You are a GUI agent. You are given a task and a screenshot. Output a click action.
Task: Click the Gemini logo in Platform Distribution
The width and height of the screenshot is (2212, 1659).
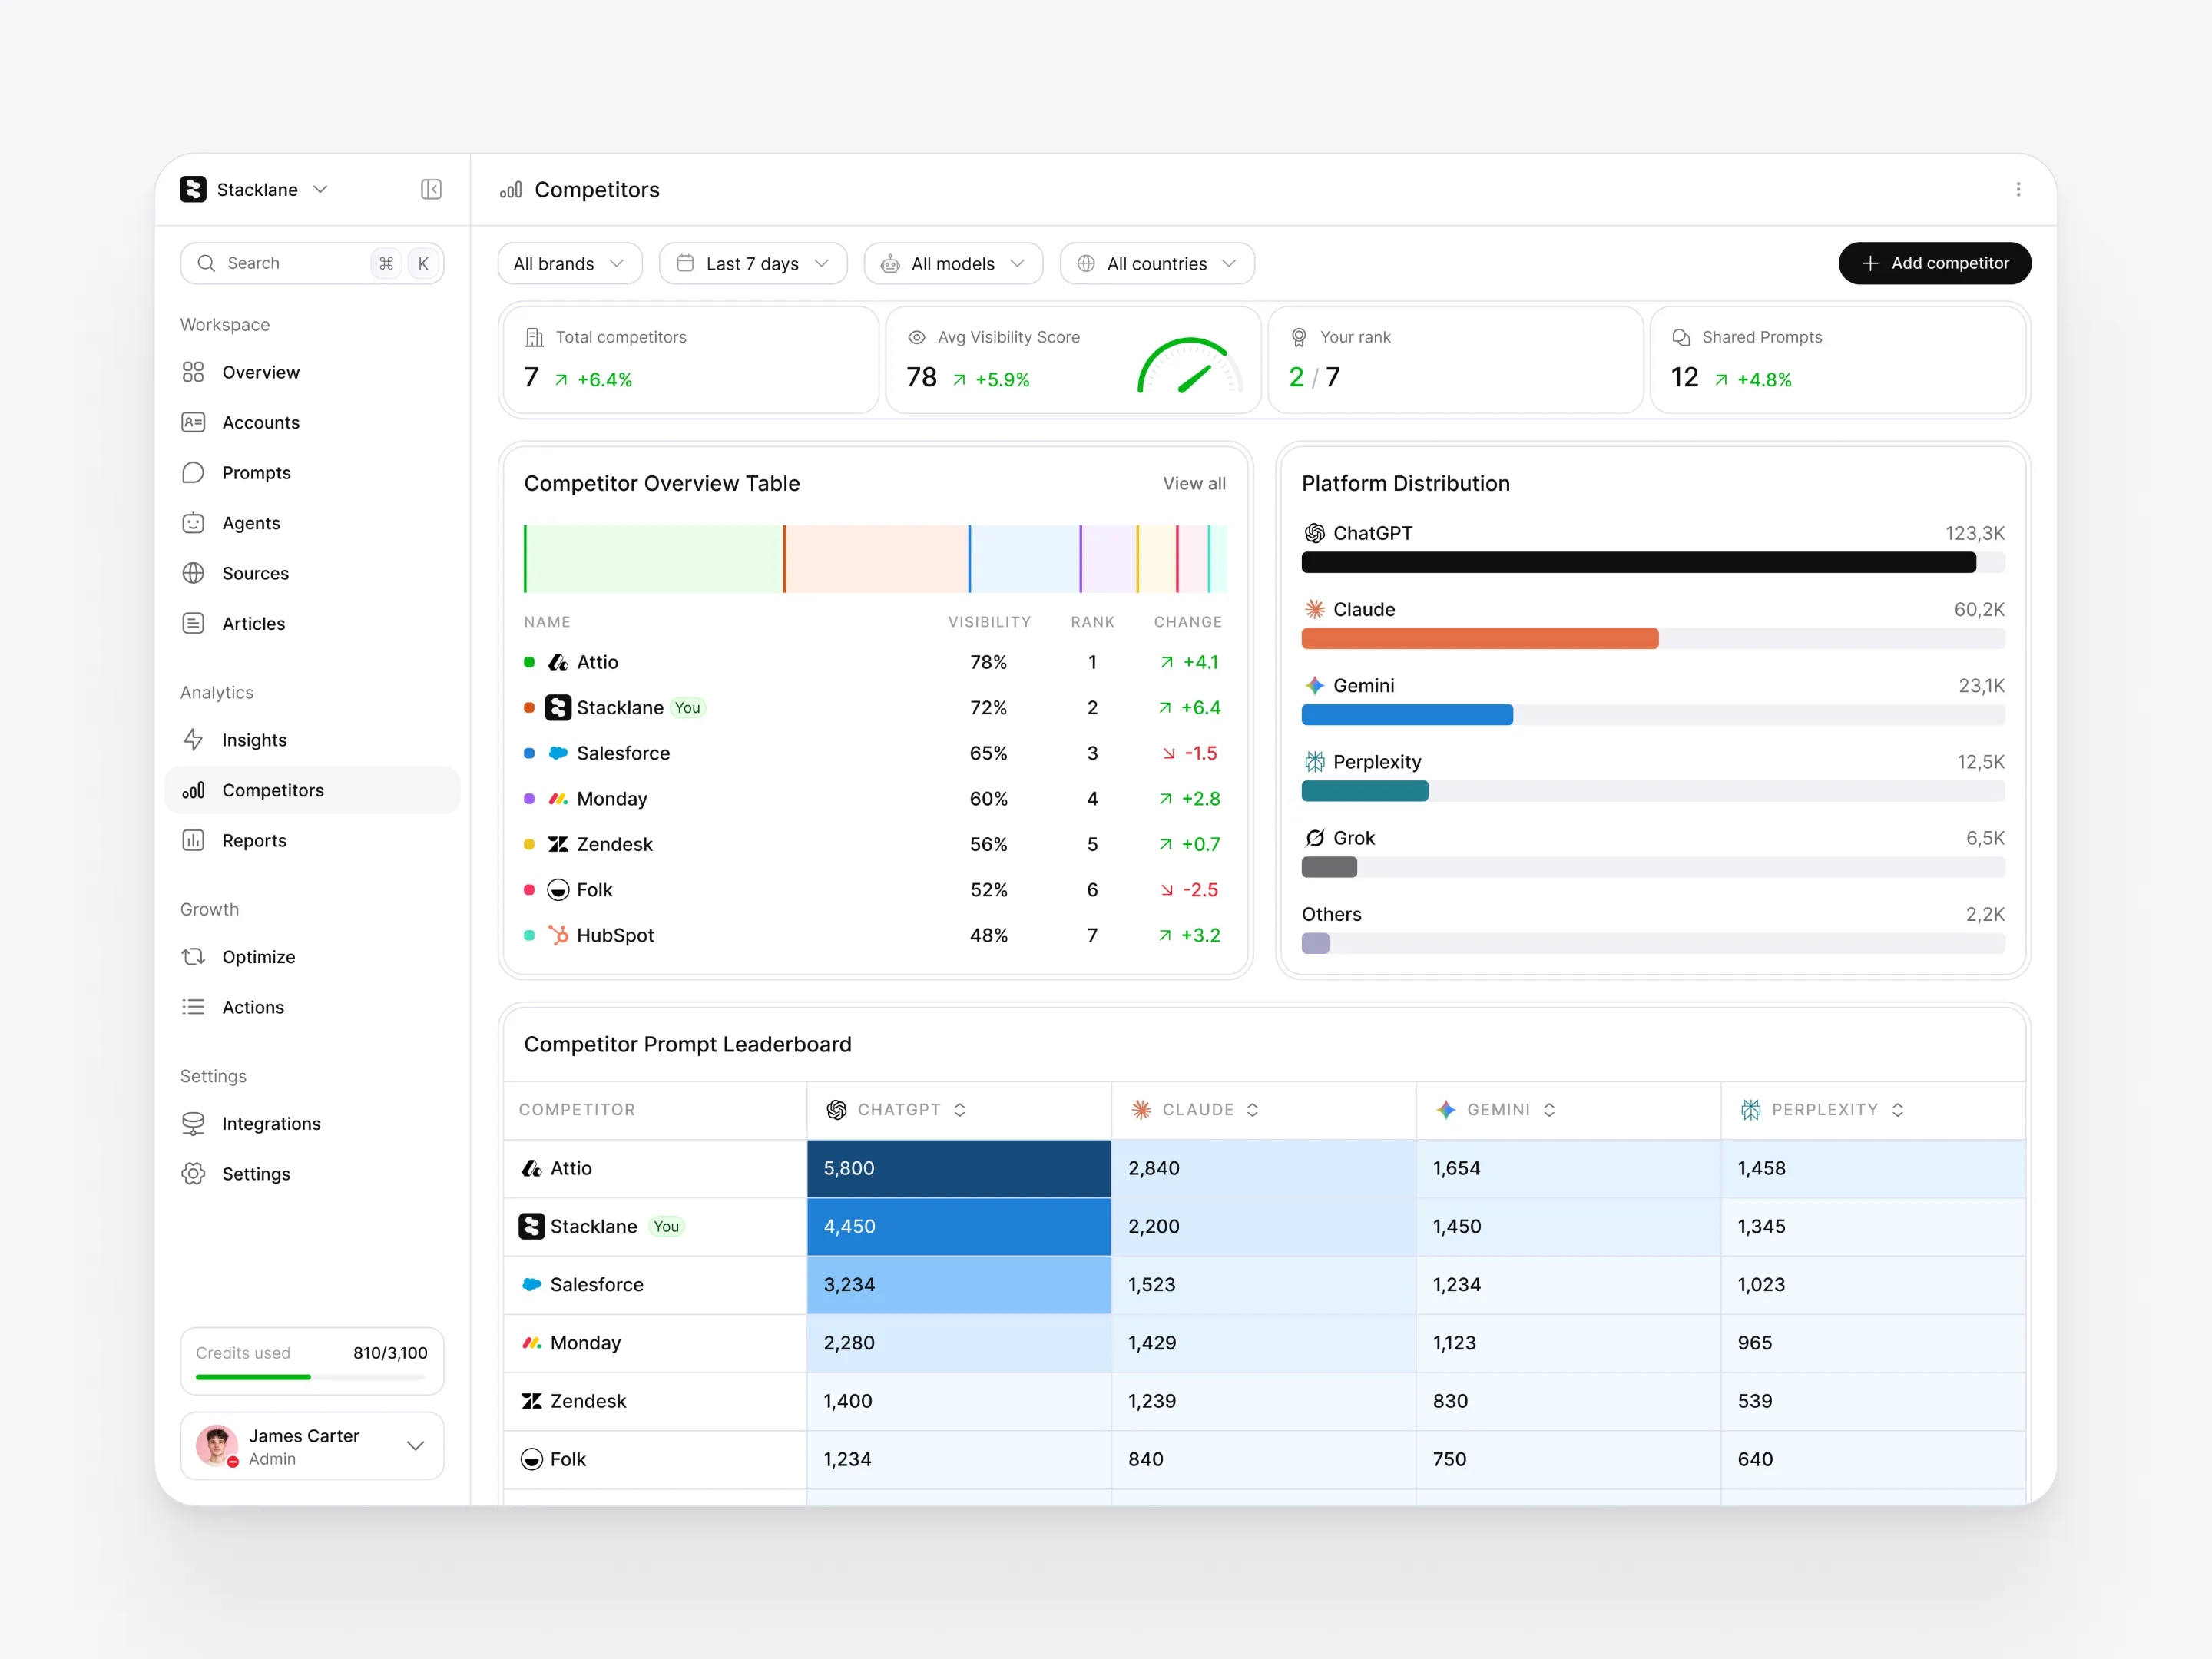click(x=1314, y=685)
